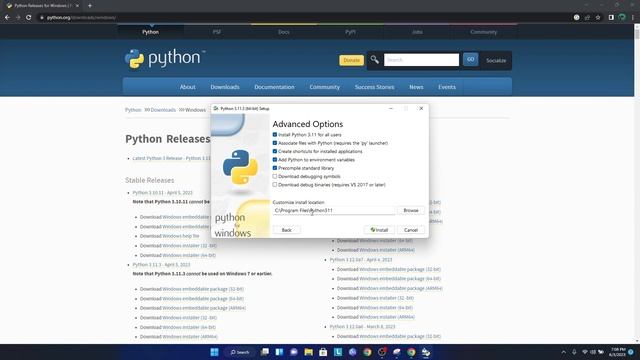Toggle 'Add Python to environment variables'

click(x=275, y=160)
